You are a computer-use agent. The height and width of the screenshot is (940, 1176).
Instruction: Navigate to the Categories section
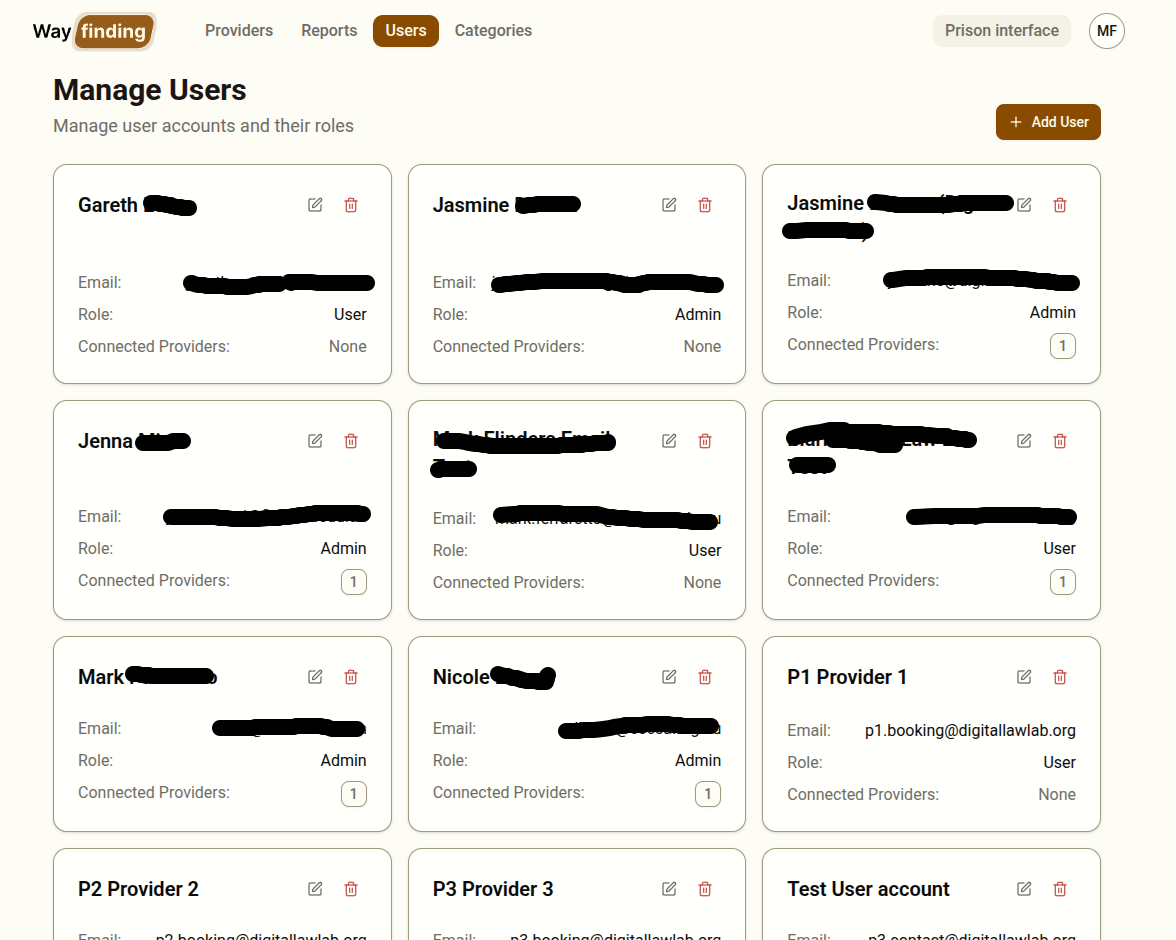click(492, 30)
